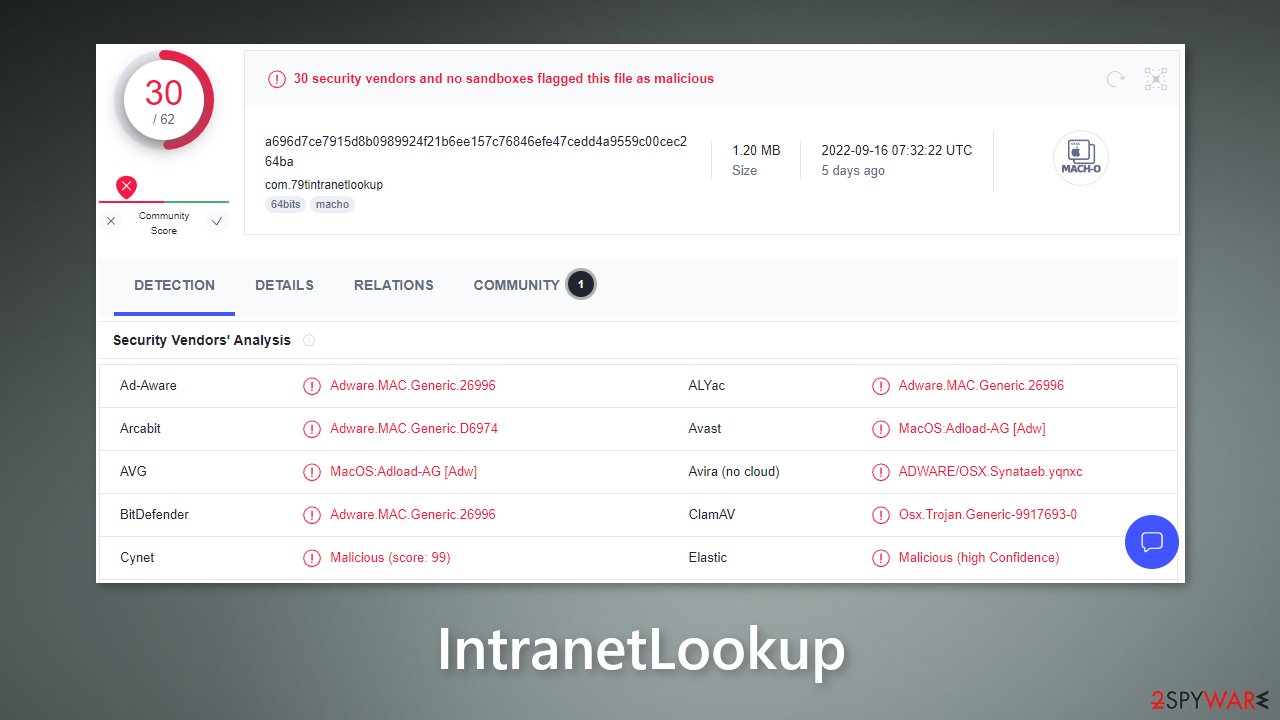Click the info icon beside Security Vendors' Analysis
Screen dimensions: 1280x720
click(309, 340)
